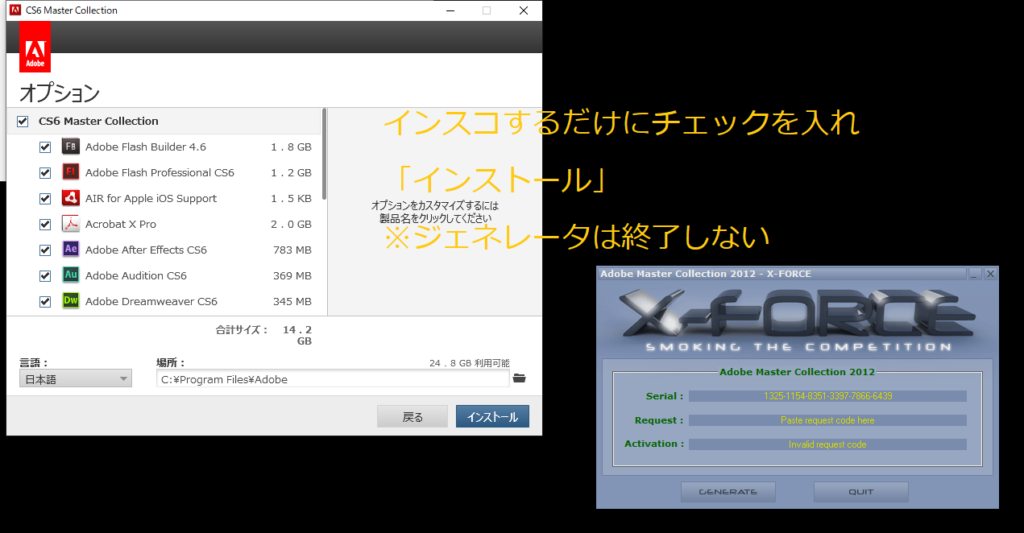Click the installer title bar Adobe icon
Screen dimensions: 1024x533
click(15, 10)
